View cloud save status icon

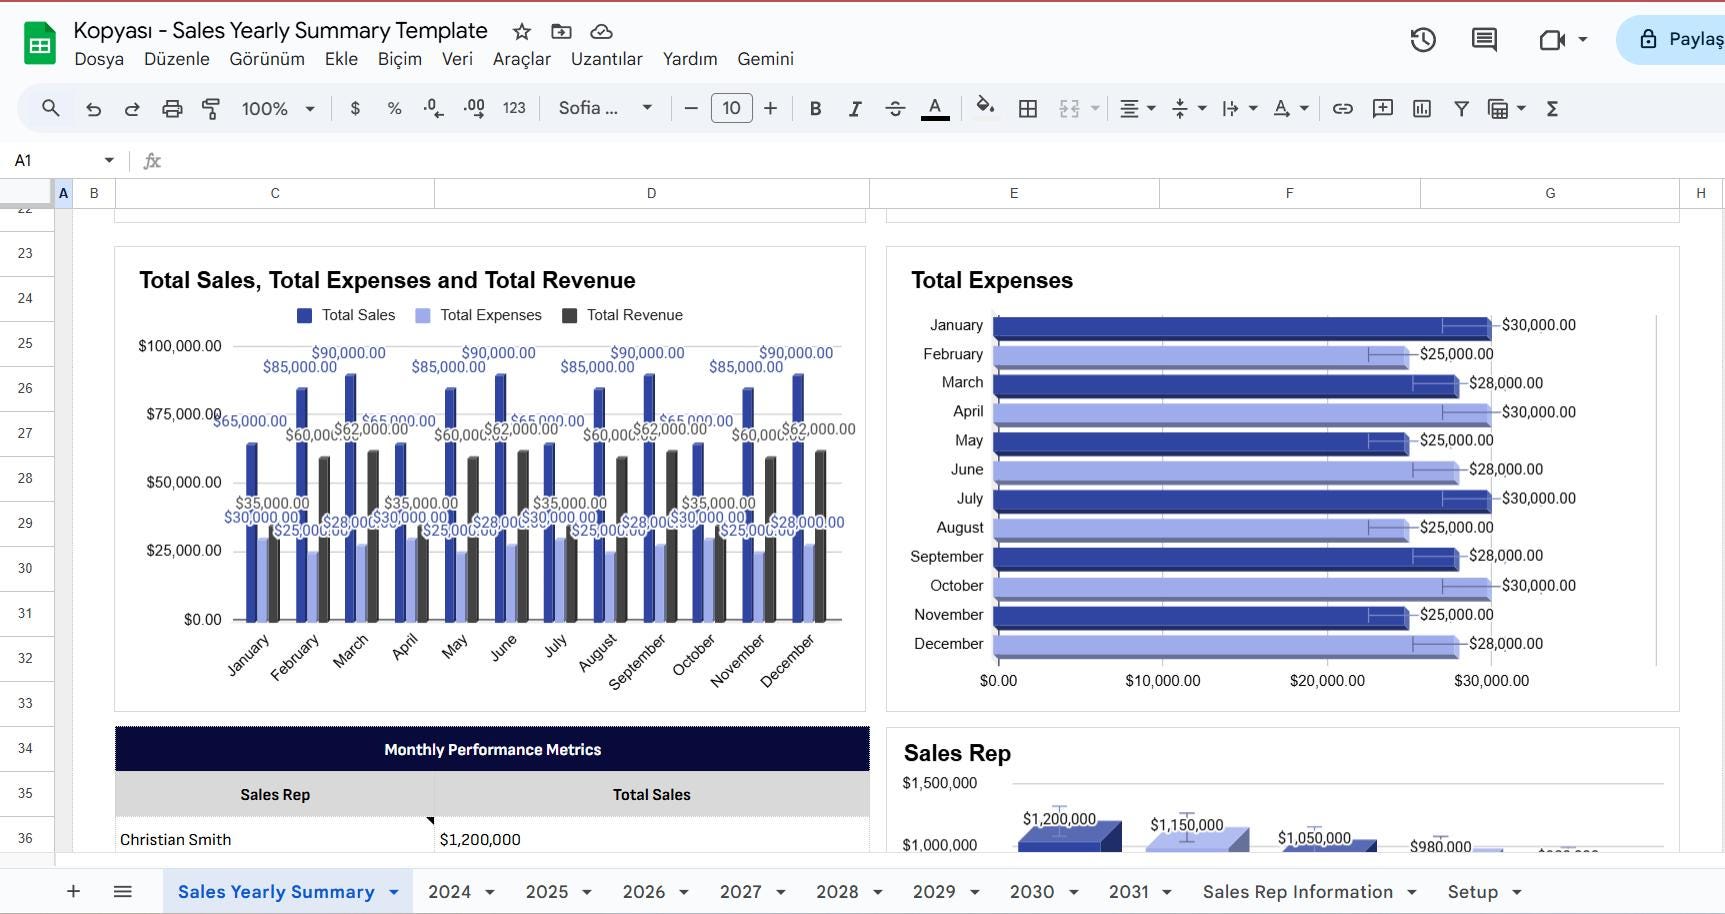(x=601, y=32)
